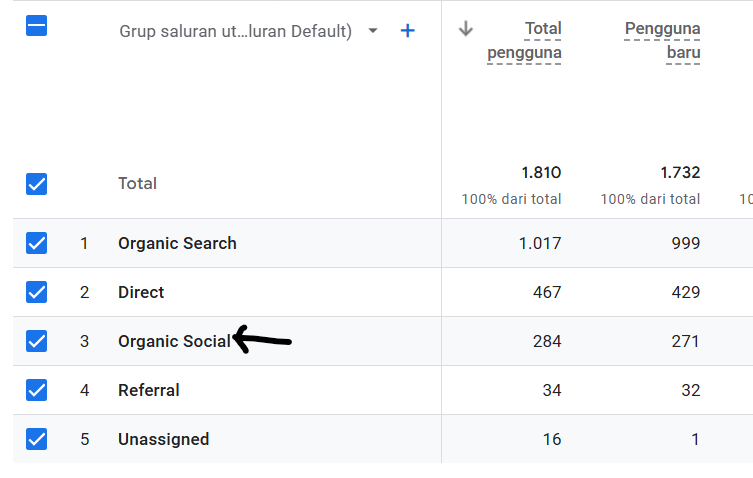This screenshot has height=478, width=753.
Task: Deselect the Organic Social row checkbox
Action: [36, 341]
